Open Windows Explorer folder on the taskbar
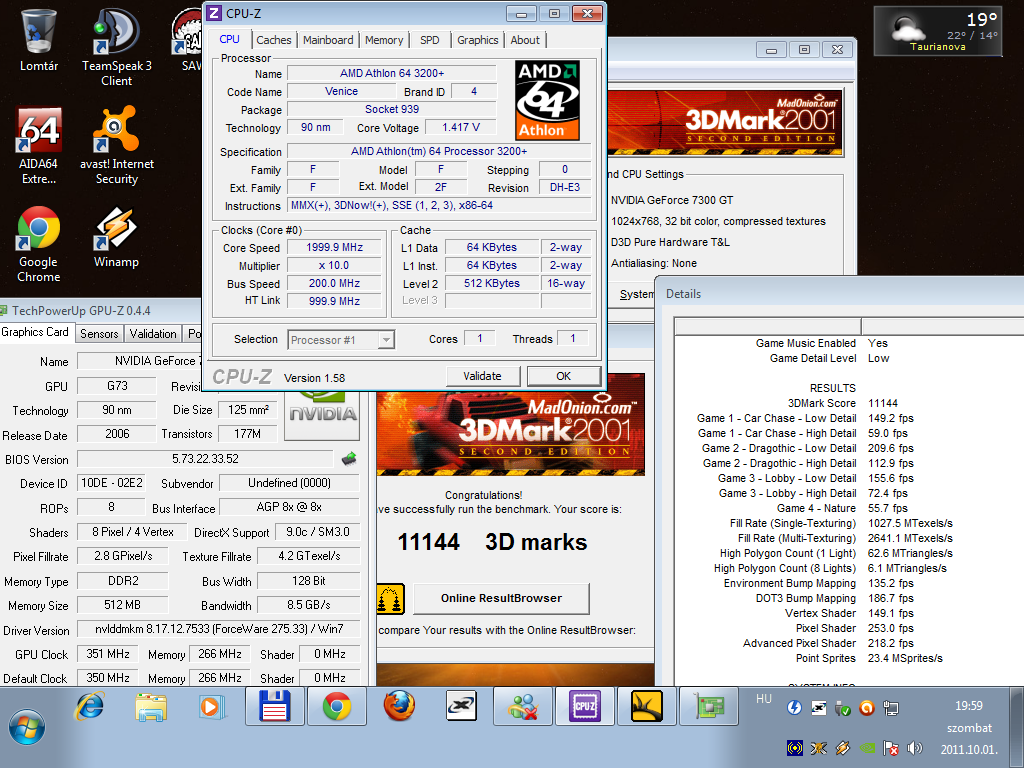1024x768 pixels. pos(151,707)
